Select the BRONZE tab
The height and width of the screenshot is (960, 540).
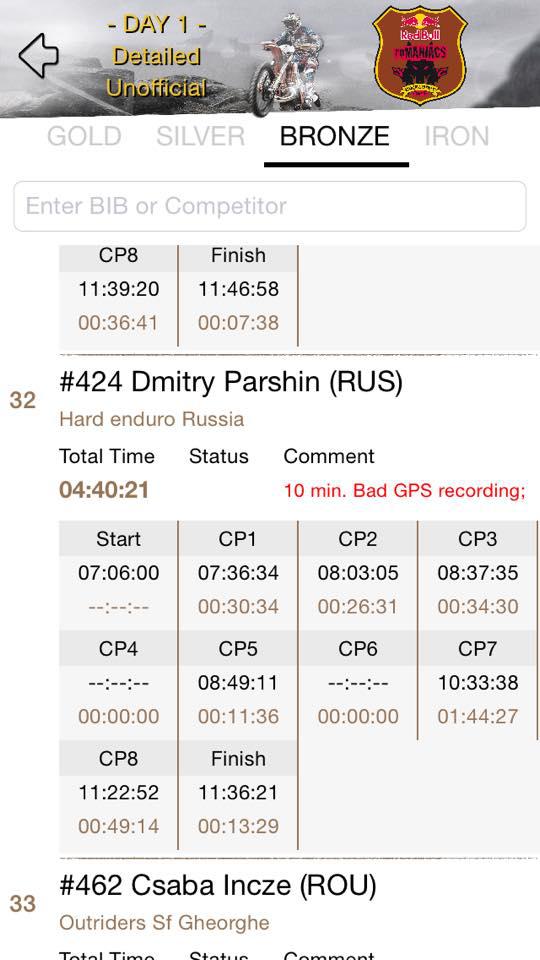coord(335,136)
